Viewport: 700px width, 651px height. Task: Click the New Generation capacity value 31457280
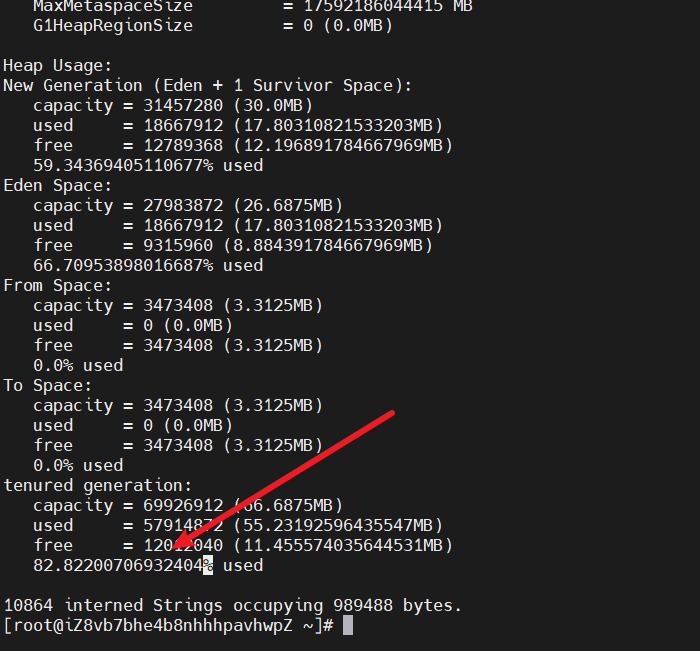pyautogui.click(x=163, y=105)
